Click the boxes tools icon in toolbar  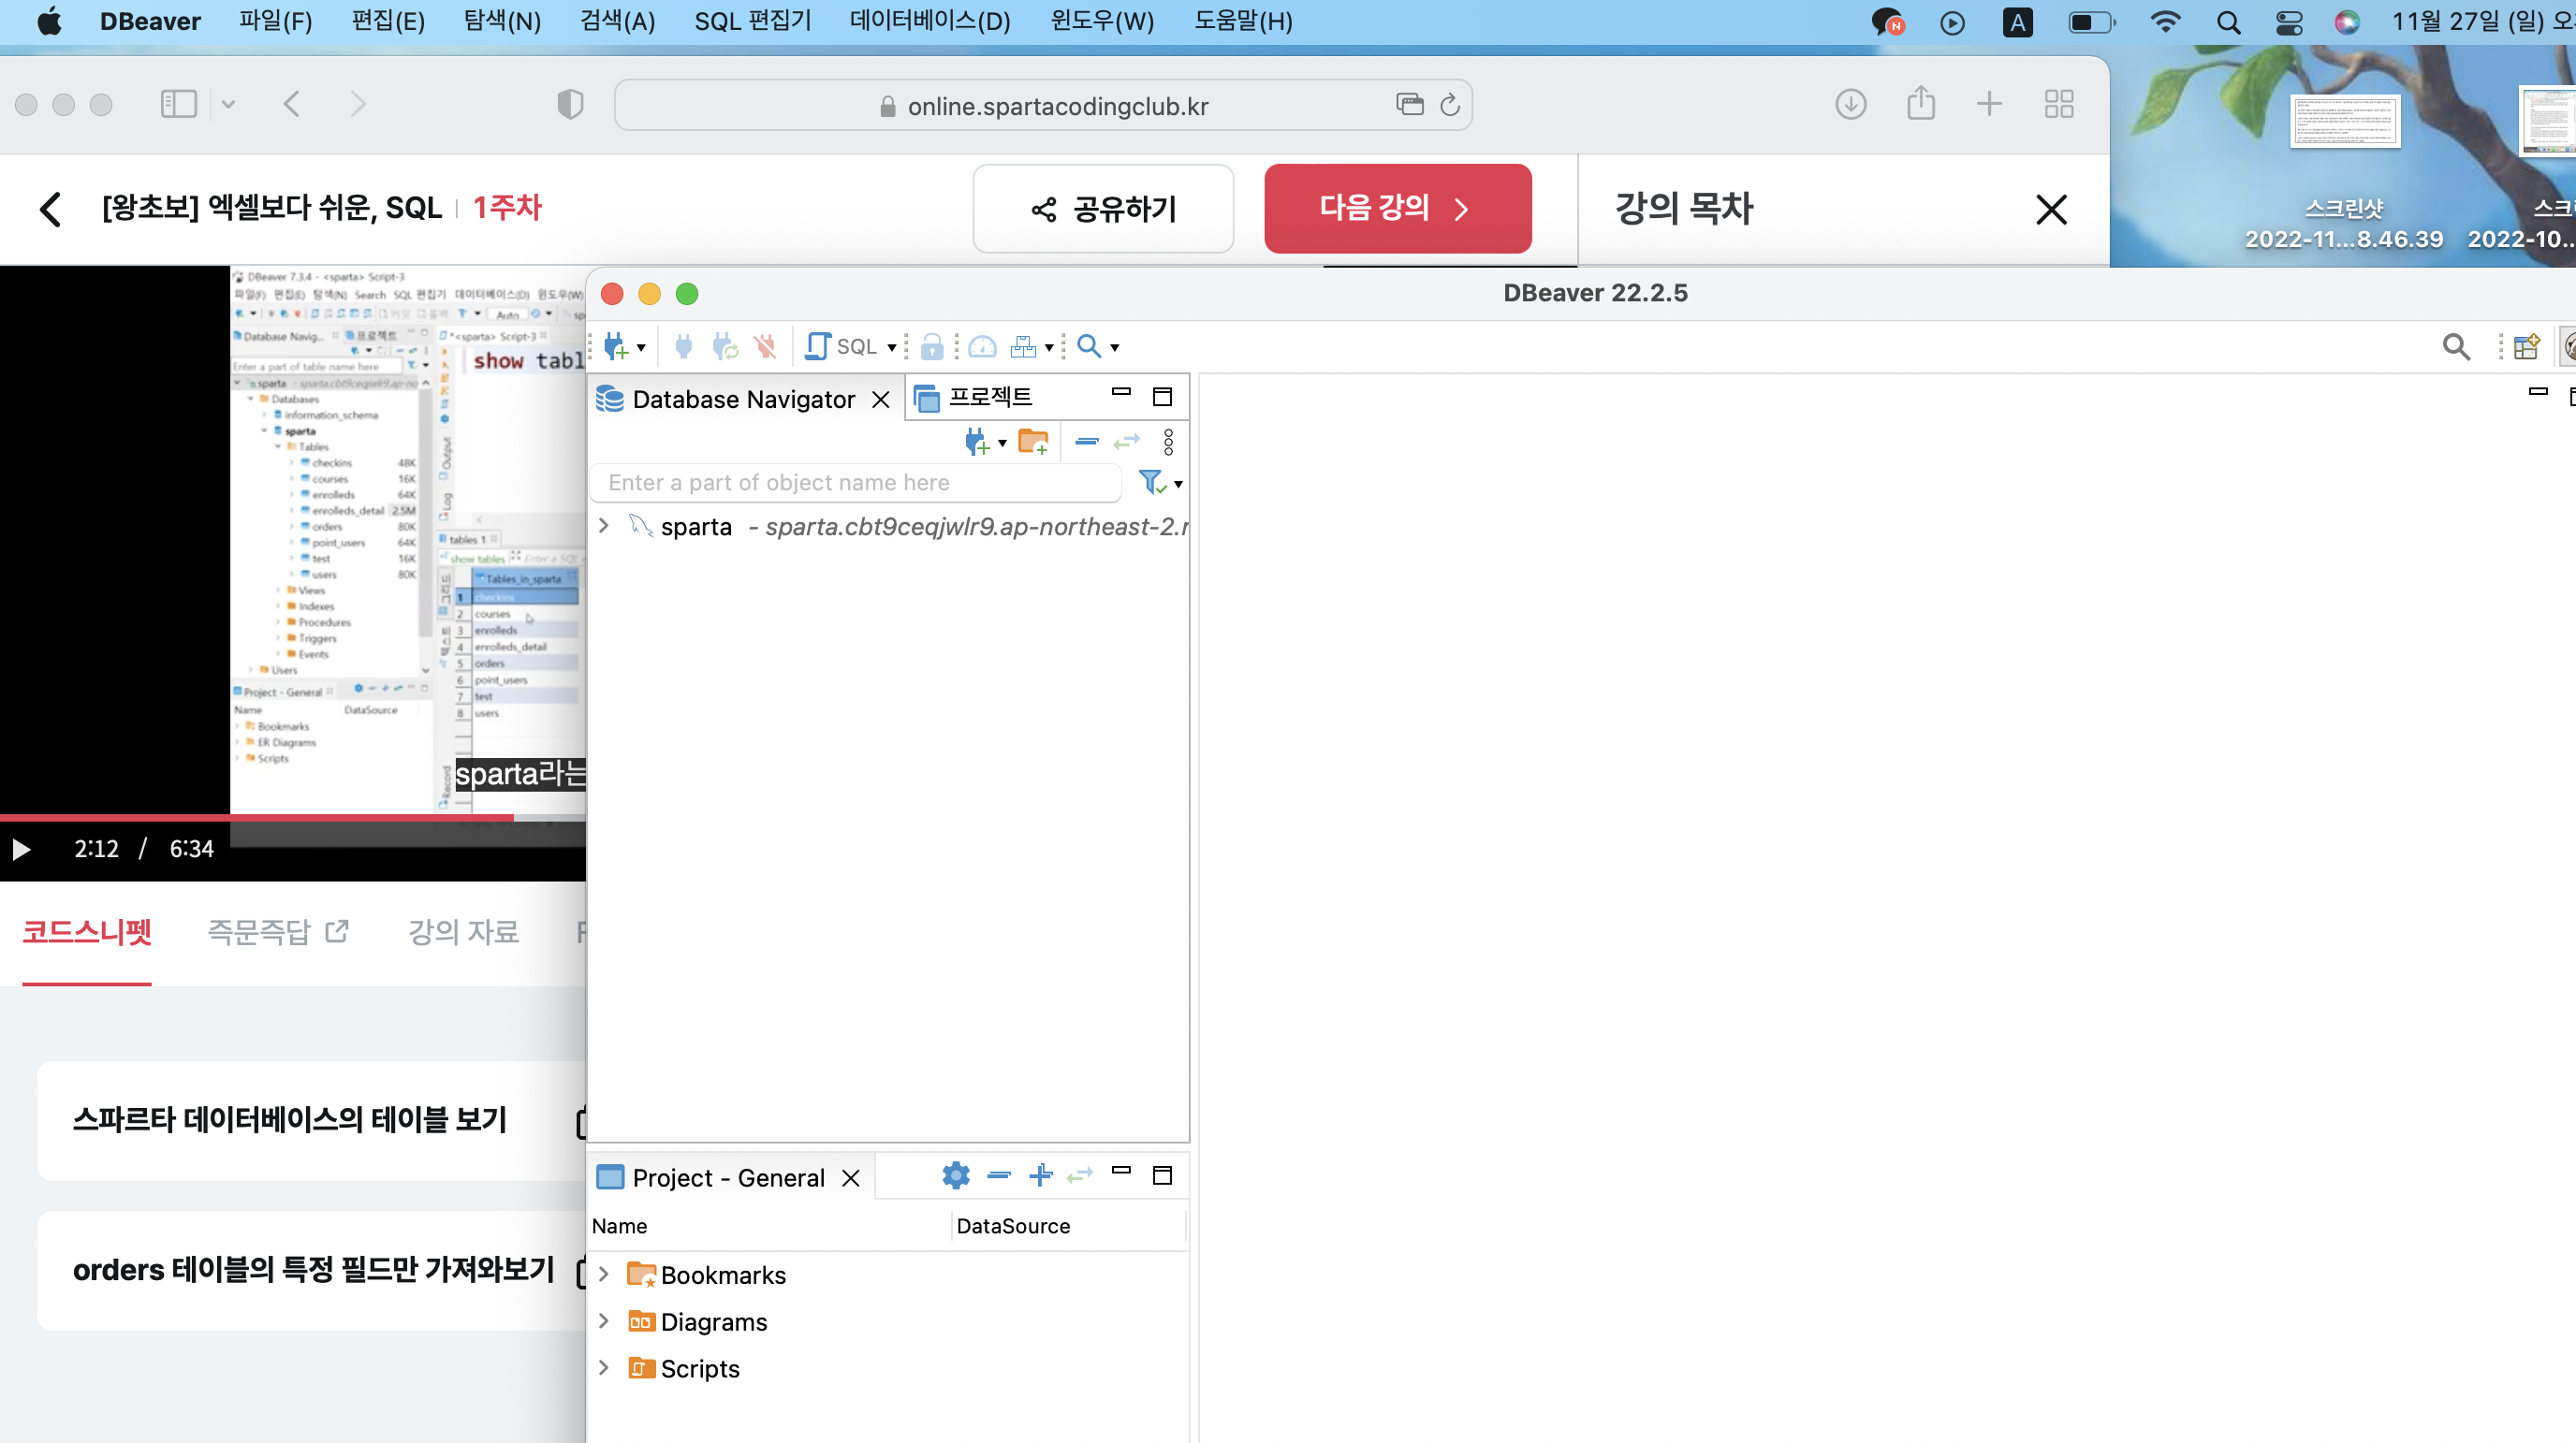[x=1023, y=346]
